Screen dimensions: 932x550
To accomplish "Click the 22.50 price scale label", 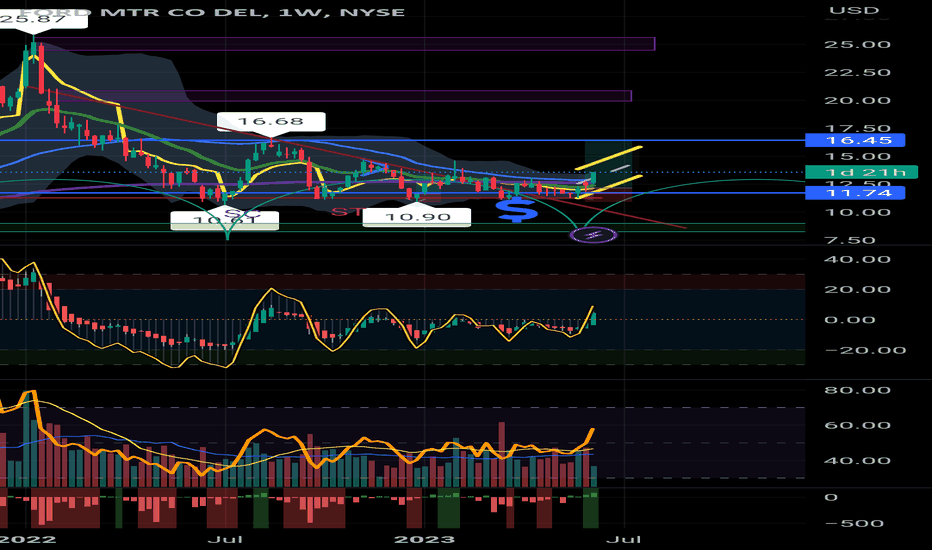I will pyautogui.click(x=857, y=73).
